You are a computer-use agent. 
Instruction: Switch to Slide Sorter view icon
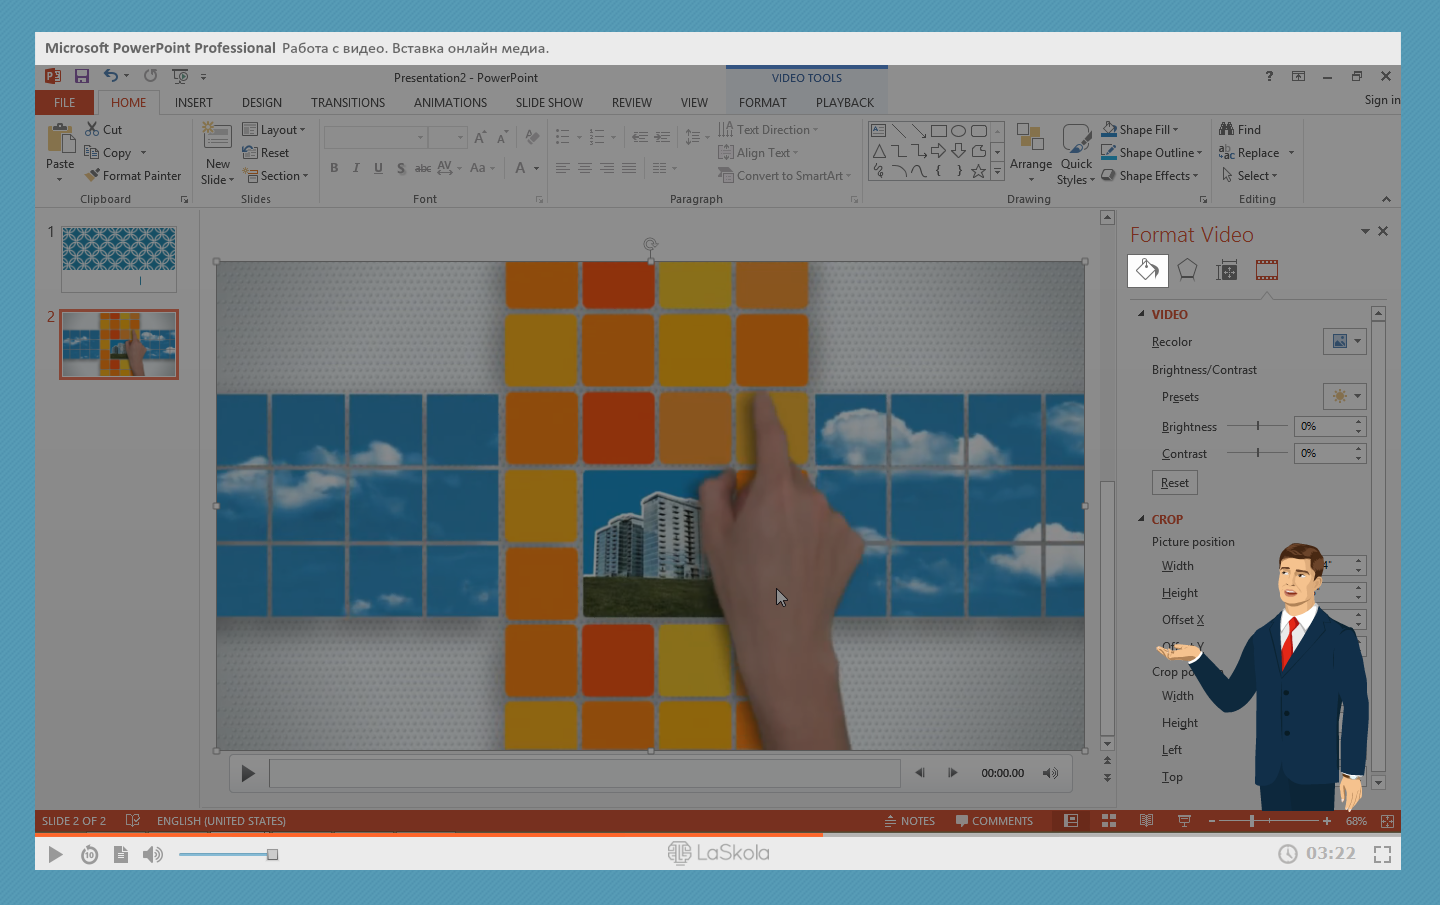pyautogui.click(x=1109, y=821)
